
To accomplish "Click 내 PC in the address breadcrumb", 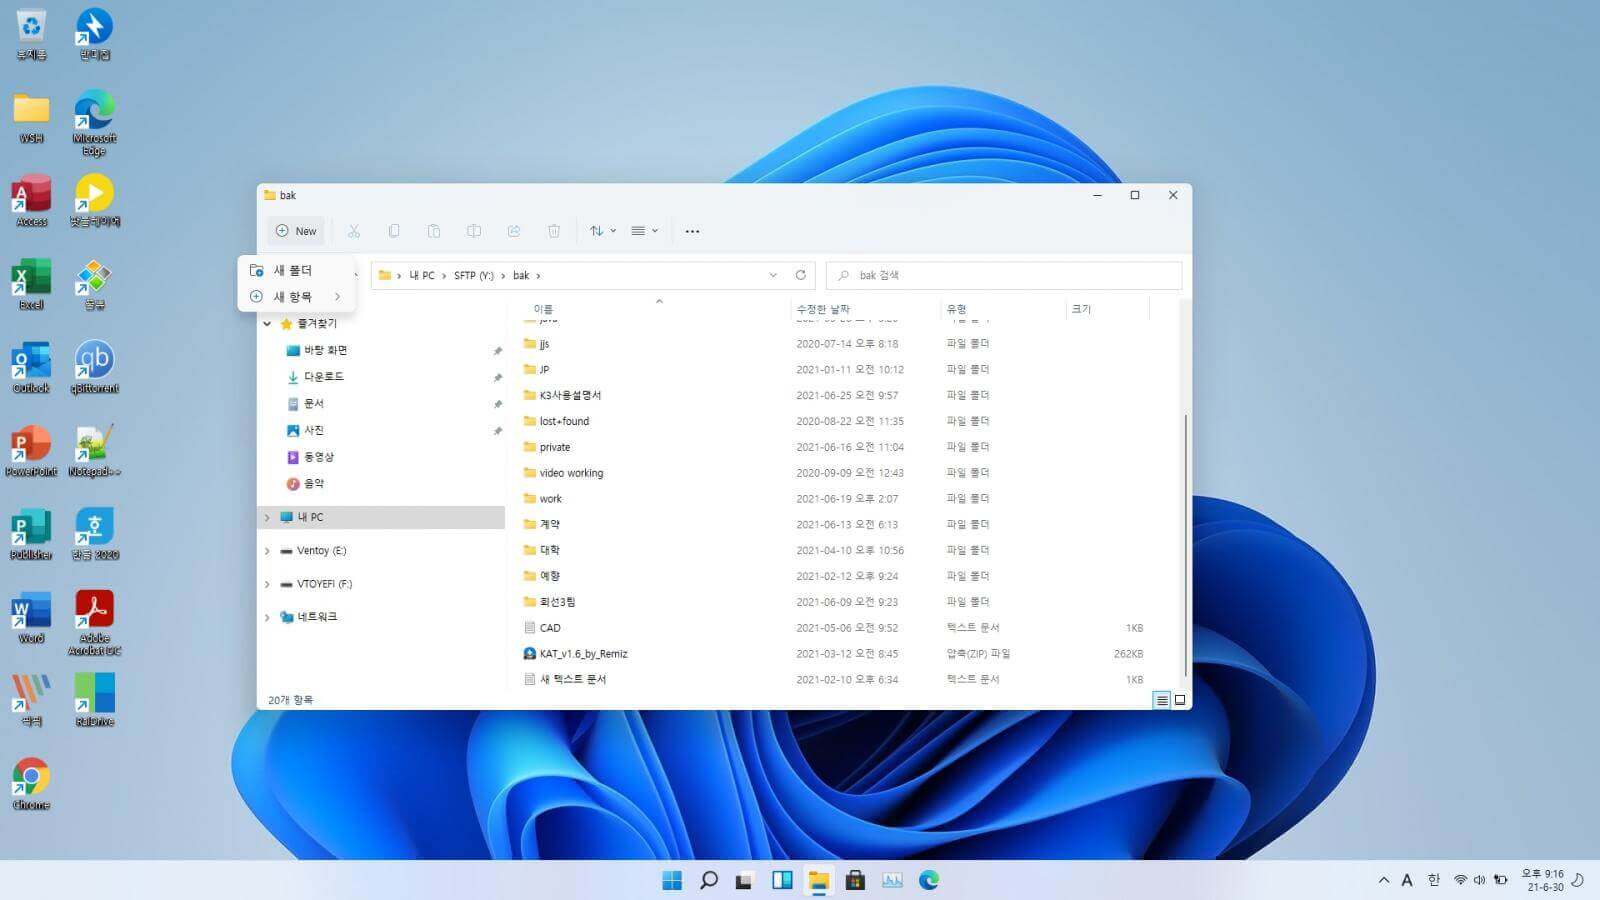I will pos(422,275).
